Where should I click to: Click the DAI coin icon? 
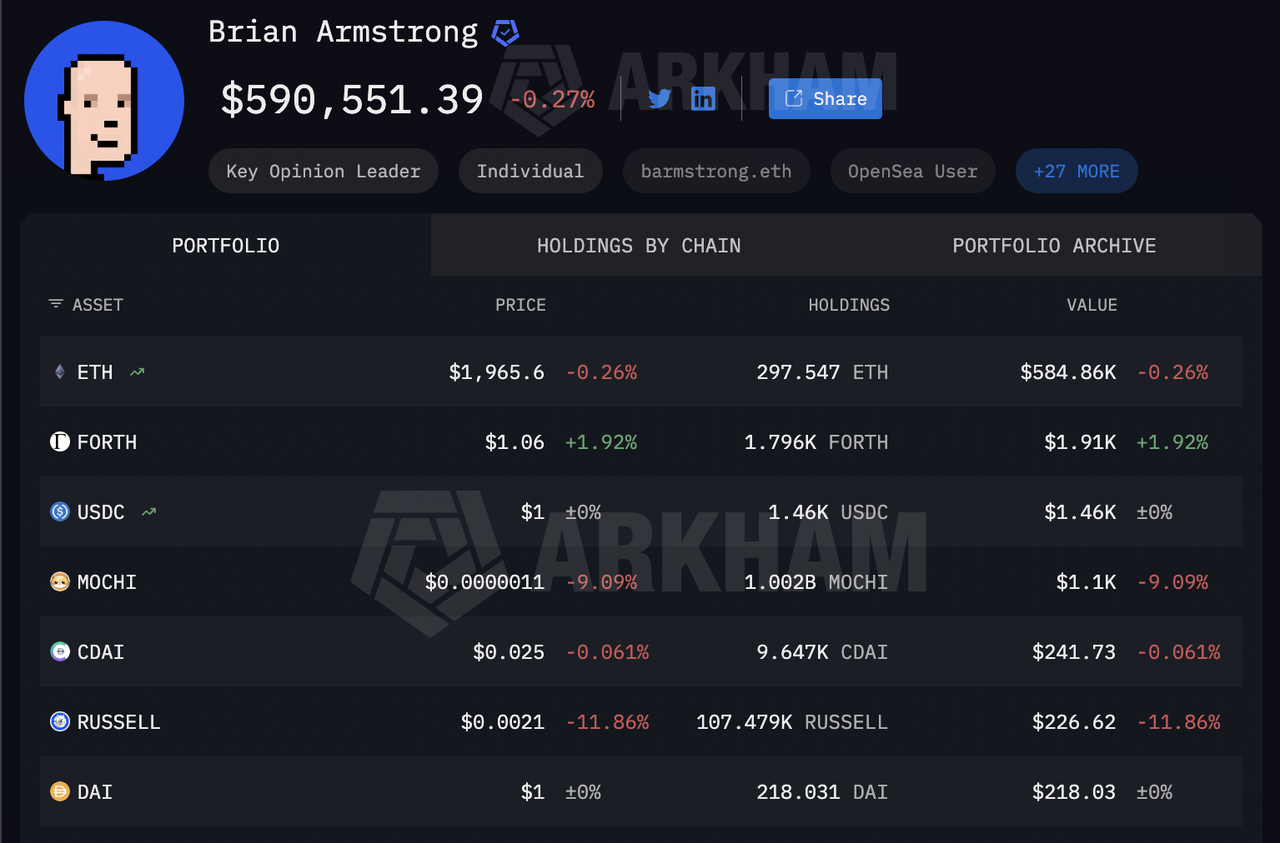tap(60, 792)
